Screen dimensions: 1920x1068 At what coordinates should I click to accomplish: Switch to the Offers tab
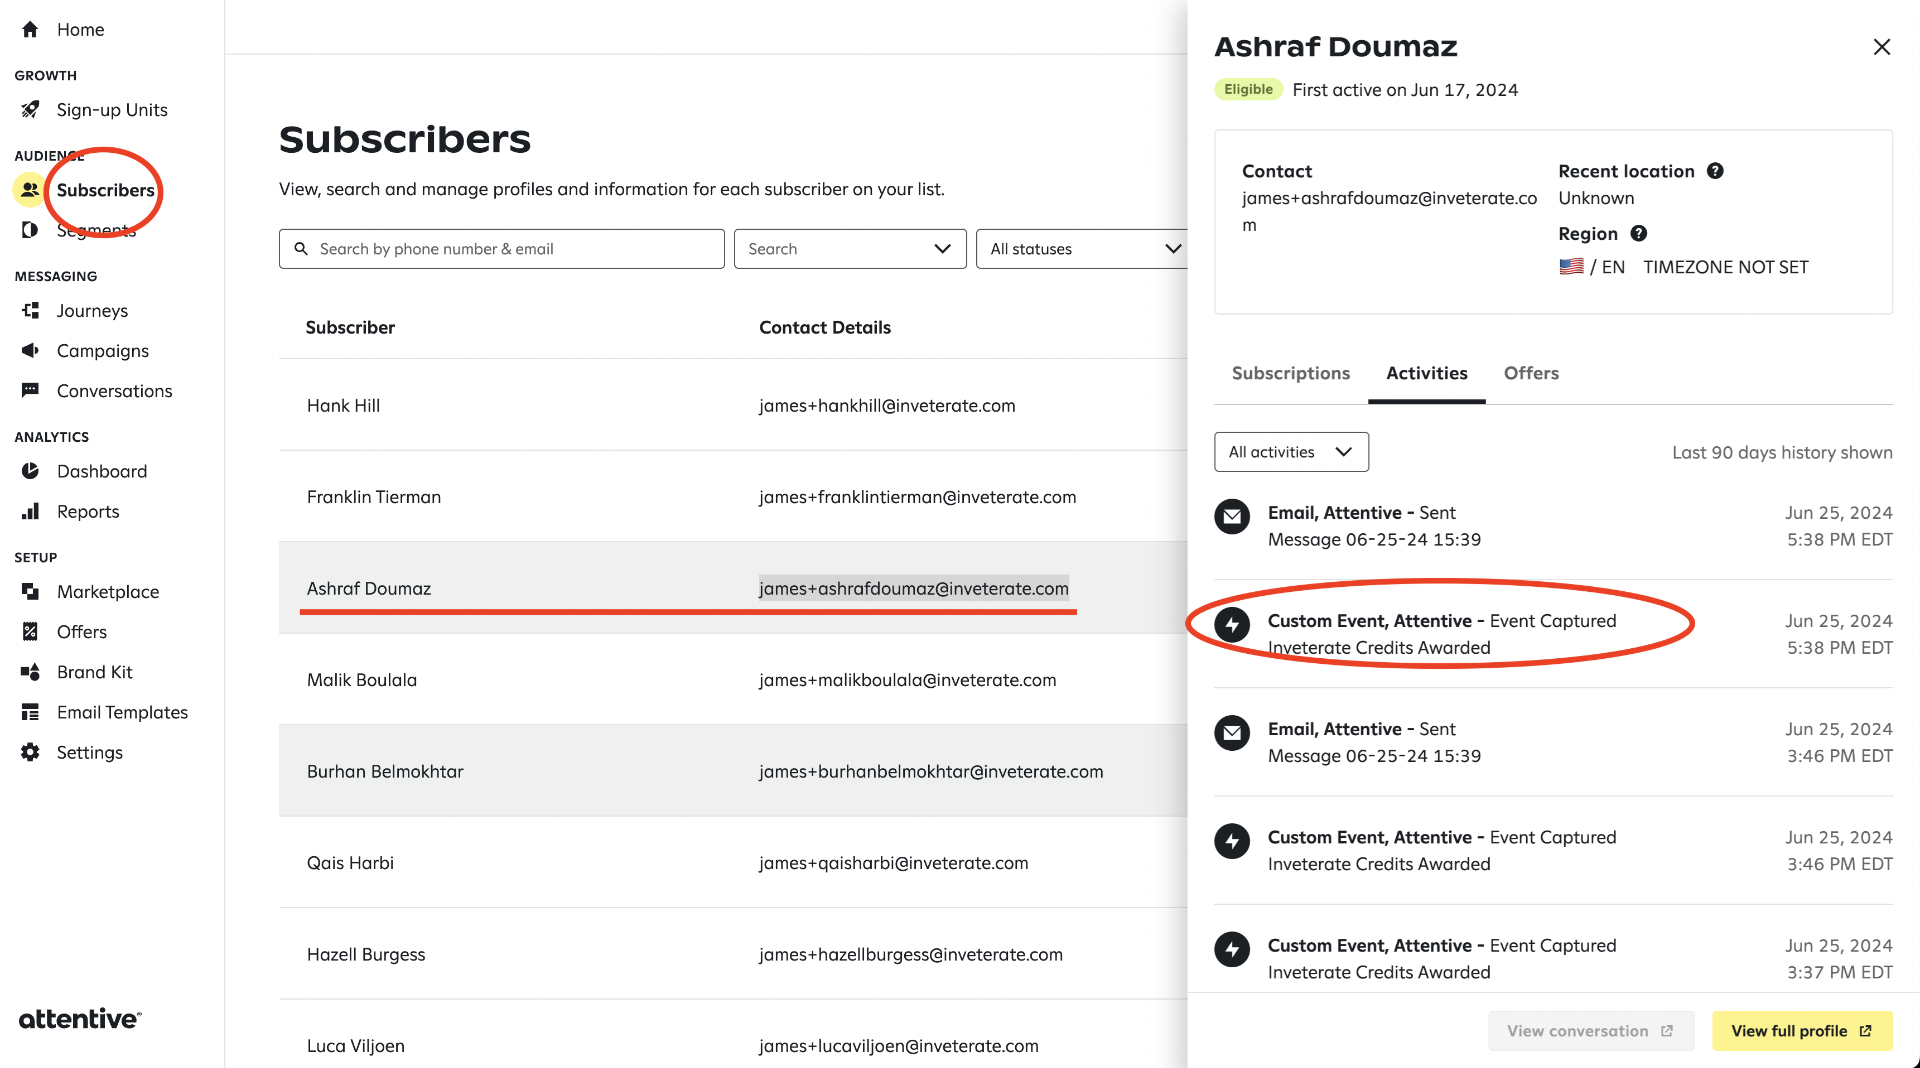coord(1531,373)
